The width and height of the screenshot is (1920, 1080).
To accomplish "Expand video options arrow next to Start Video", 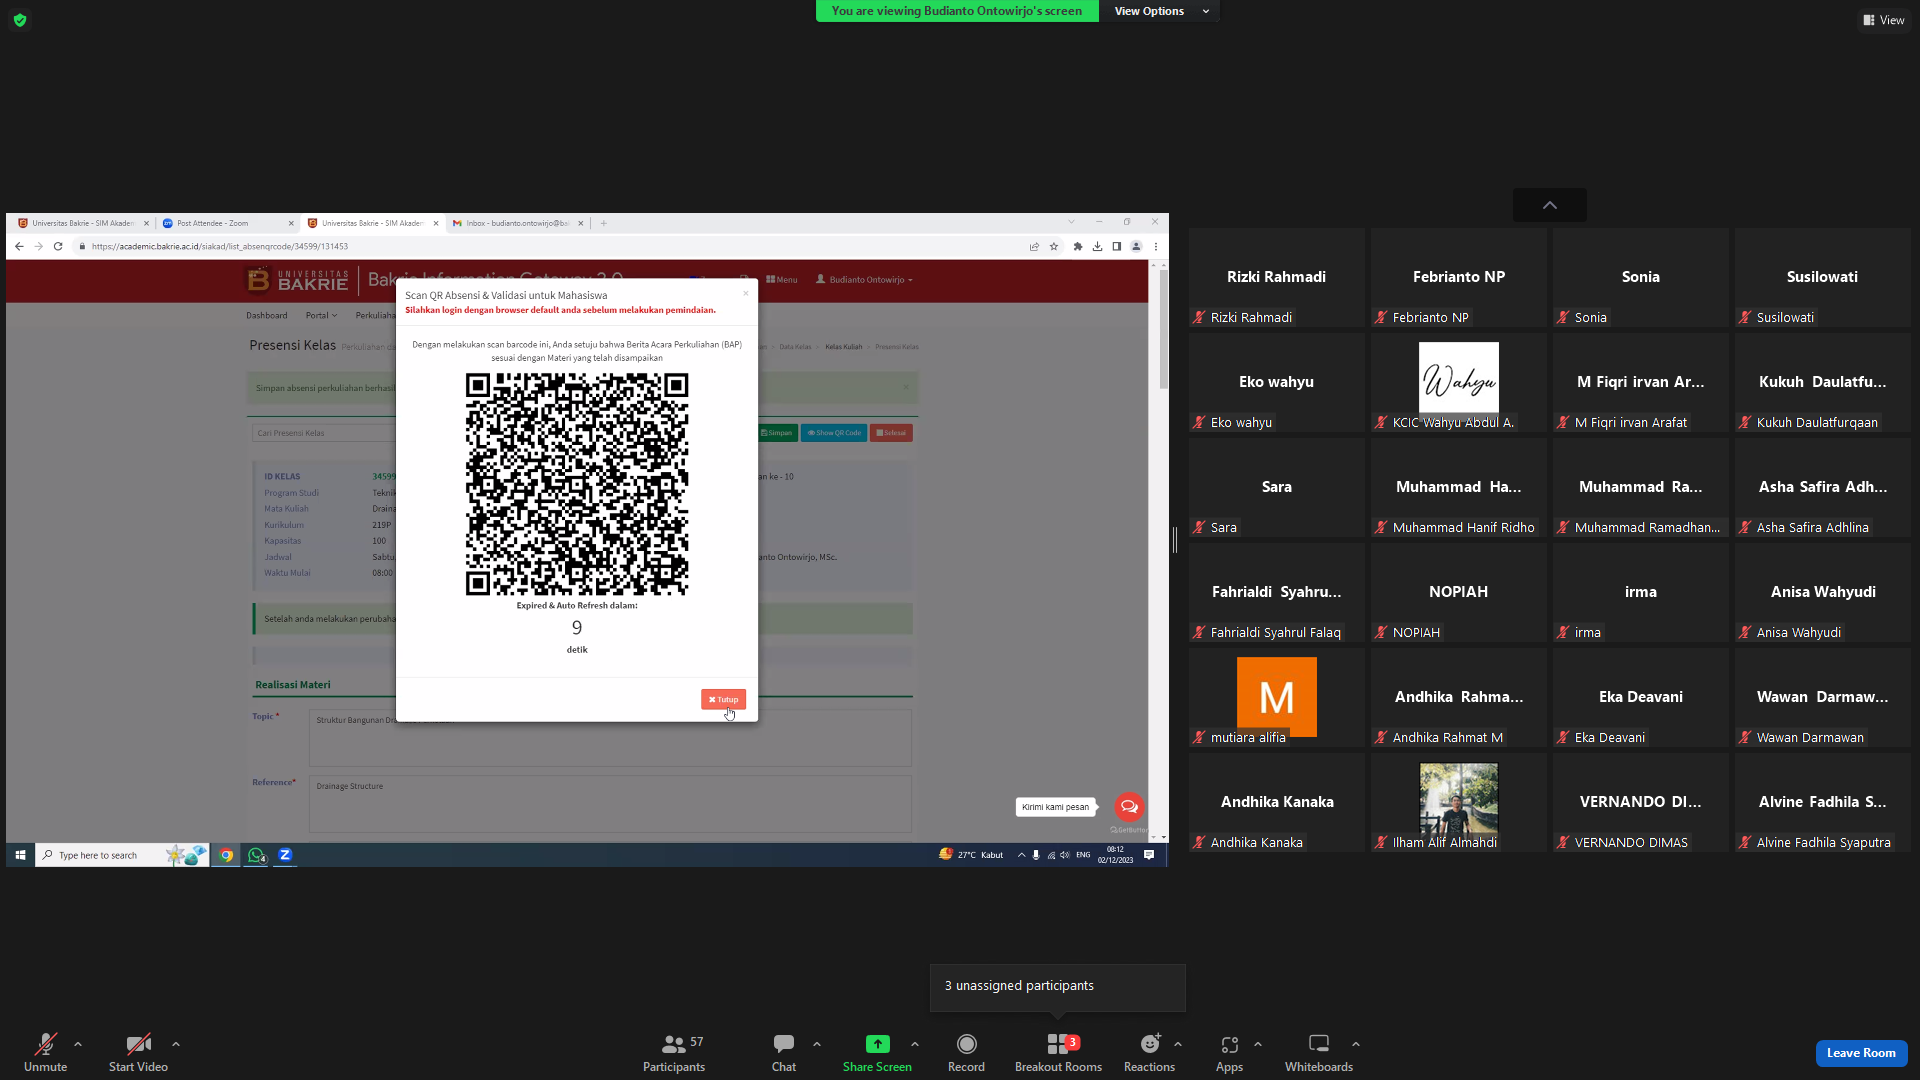I will tap(176, 1044).
